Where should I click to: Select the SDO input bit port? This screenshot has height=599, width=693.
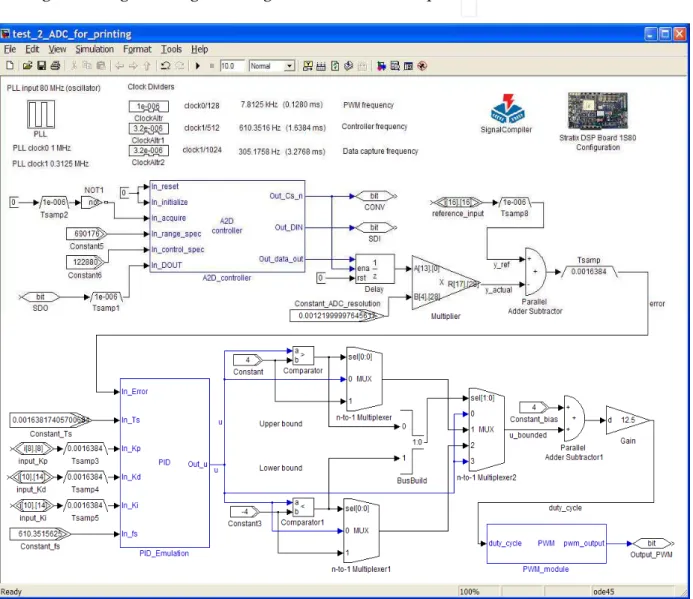point(40,297)
